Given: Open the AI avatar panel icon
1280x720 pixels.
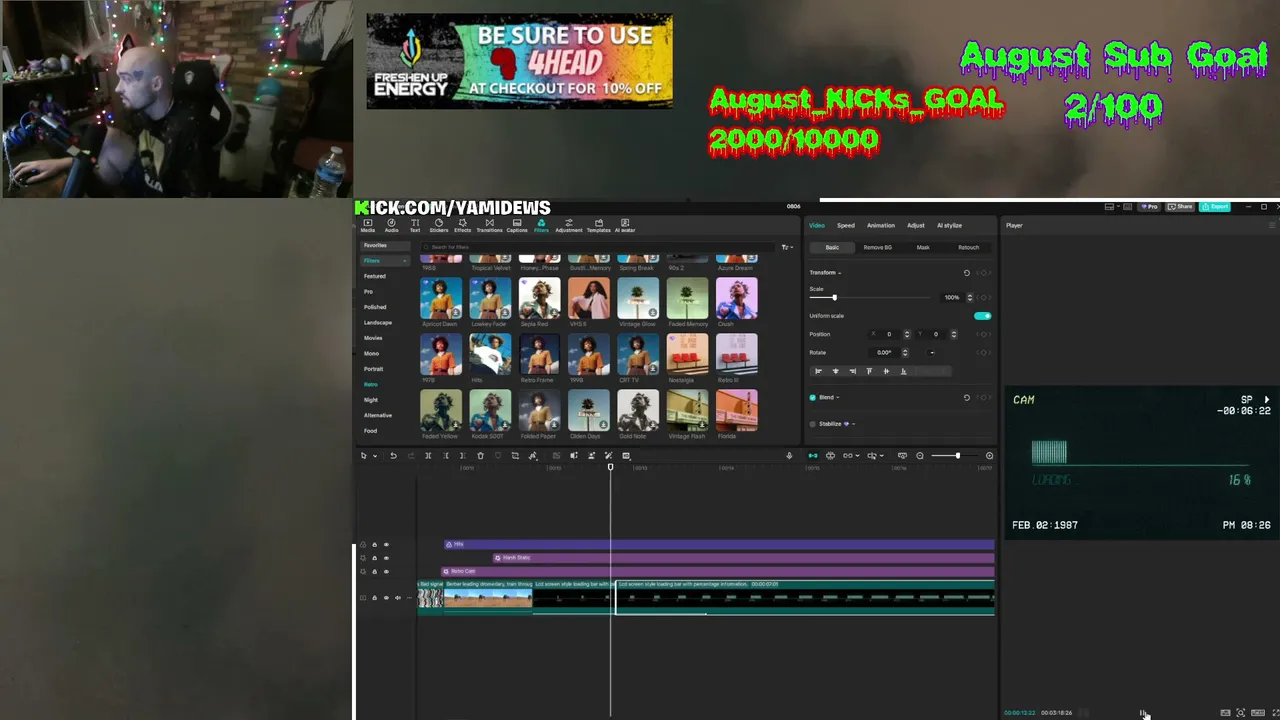Looking at the screenshot, I should 625,225.
